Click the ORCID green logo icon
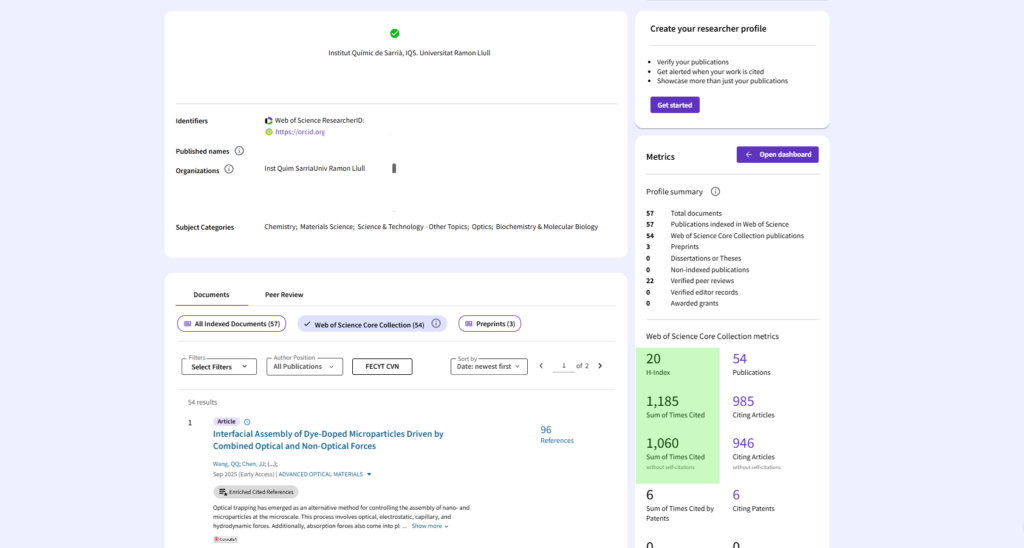This screenshot has width=1024, height=548. [x=268, y=132]
